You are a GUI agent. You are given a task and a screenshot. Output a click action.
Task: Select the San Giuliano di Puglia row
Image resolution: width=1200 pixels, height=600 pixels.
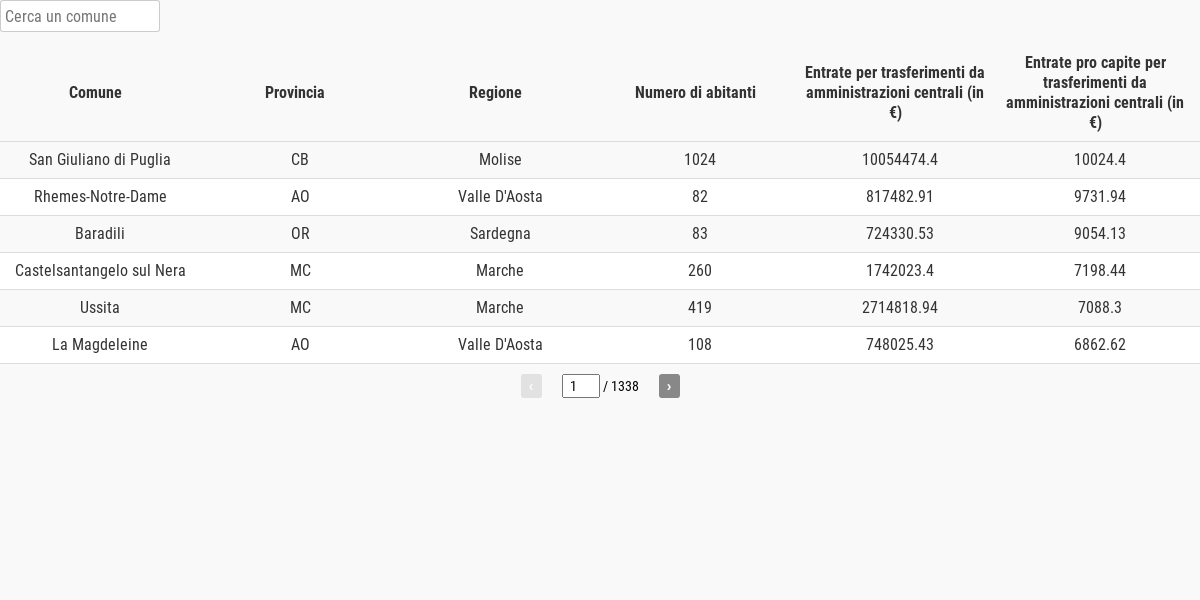coord(600,160)
